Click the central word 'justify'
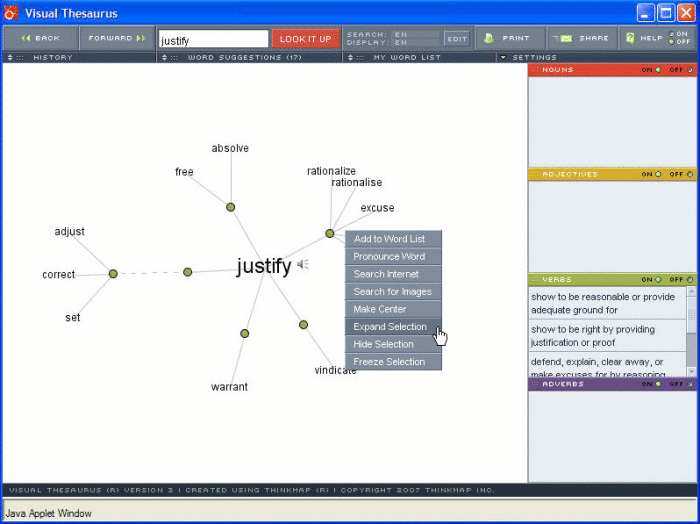Viewport: 700px width, 524px height. 264,266
